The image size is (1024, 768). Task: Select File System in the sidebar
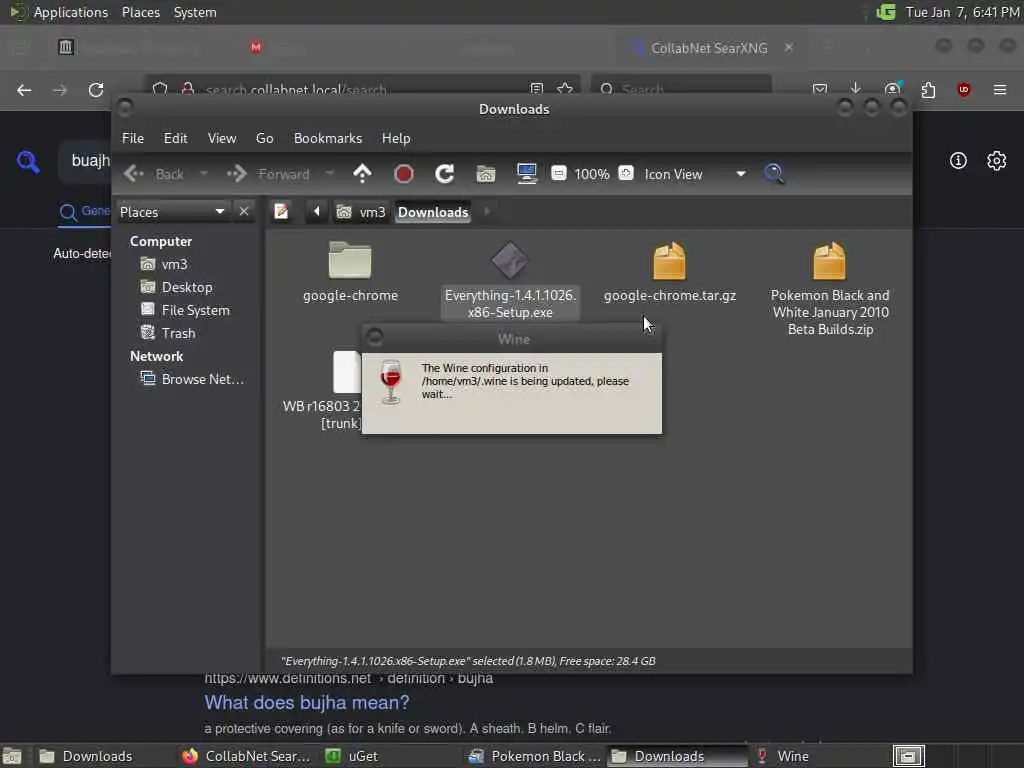185,310
